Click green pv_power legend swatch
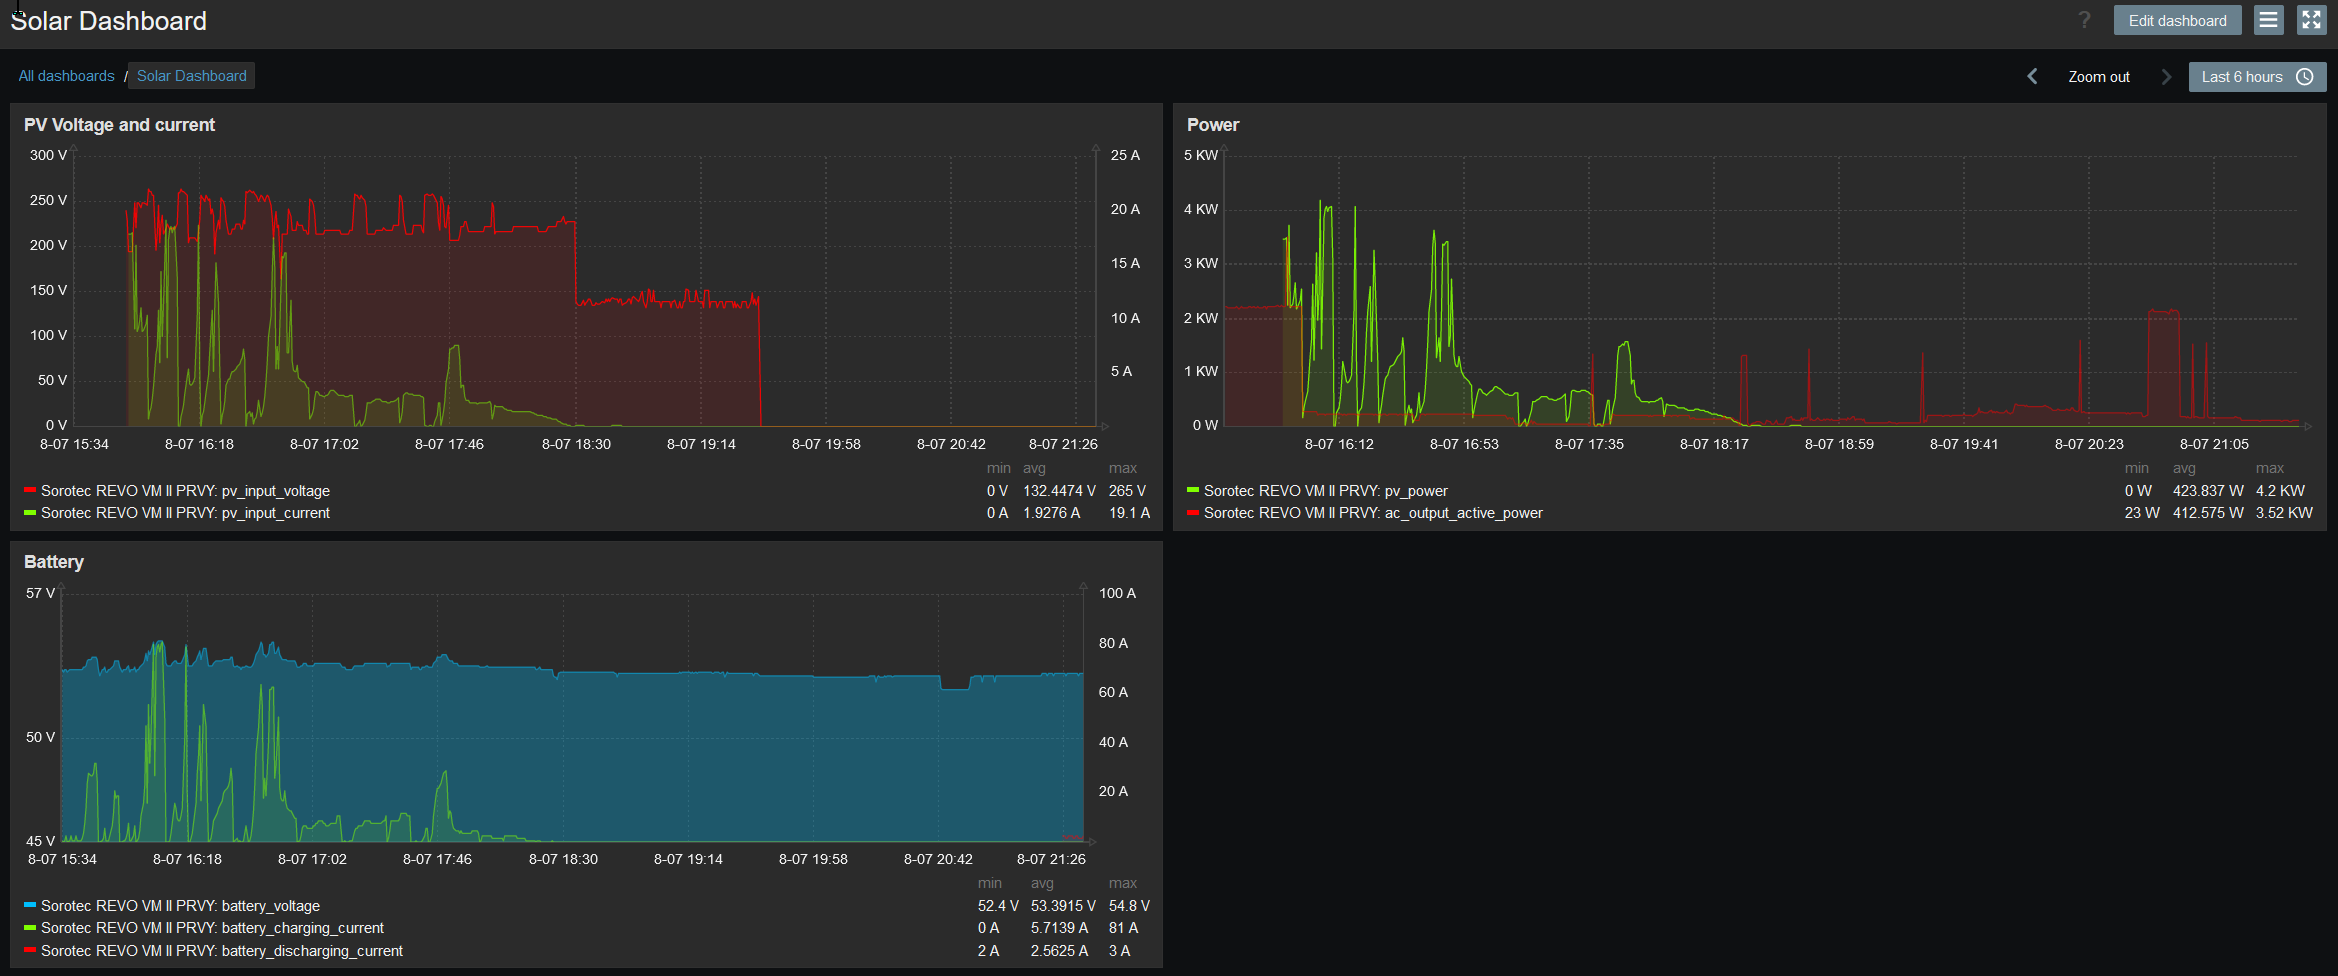 [x=1193, y=490]
